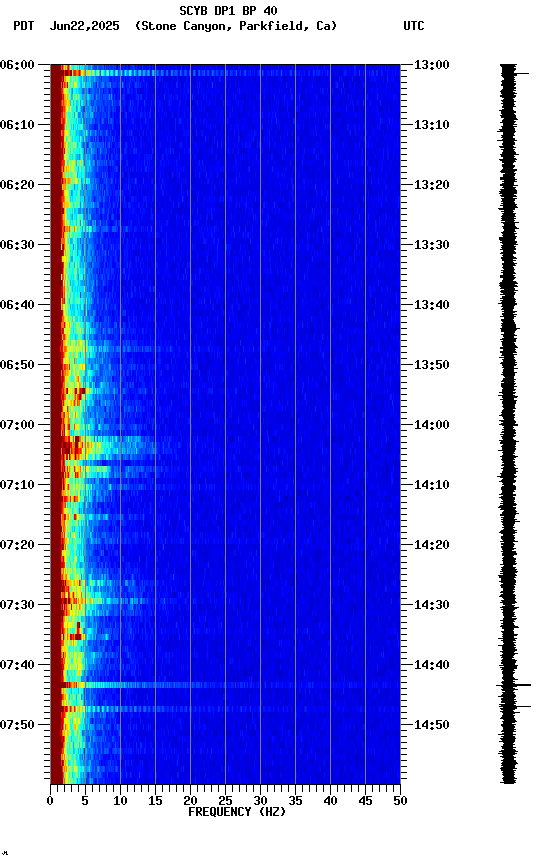Click the 14:10 UTC time label
Image resolution: width=552 pixels, height=864 pixels.
(431, 485)
